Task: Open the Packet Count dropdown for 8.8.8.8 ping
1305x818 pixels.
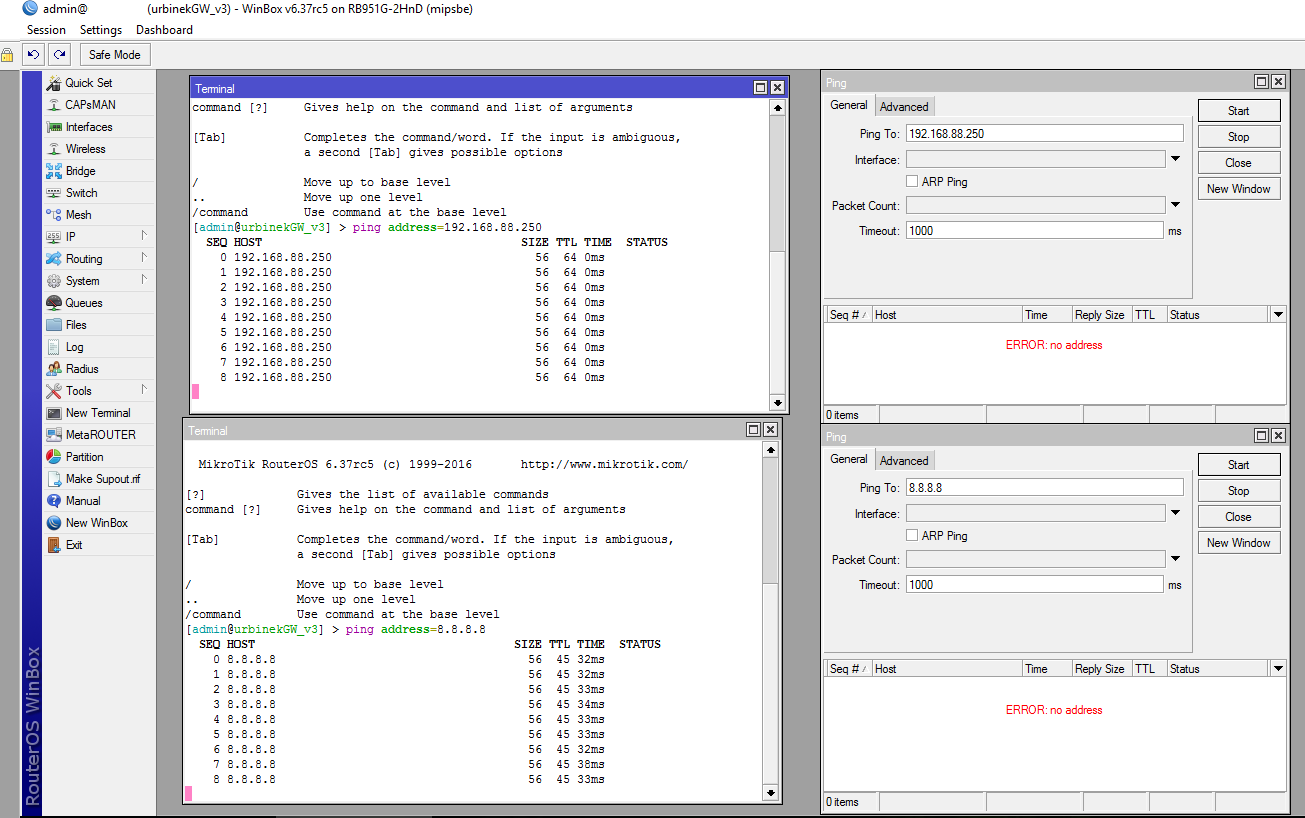Action: tap(1175, 558)
